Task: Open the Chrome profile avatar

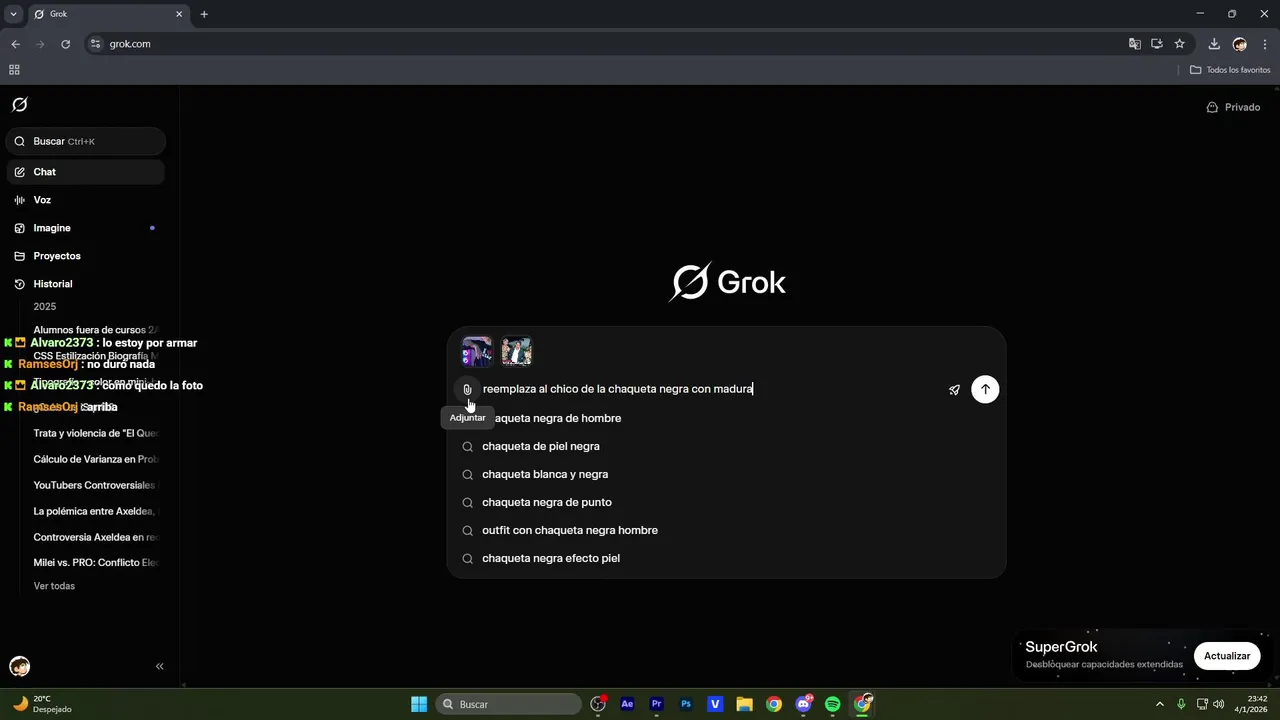Action: (1240, 44)
